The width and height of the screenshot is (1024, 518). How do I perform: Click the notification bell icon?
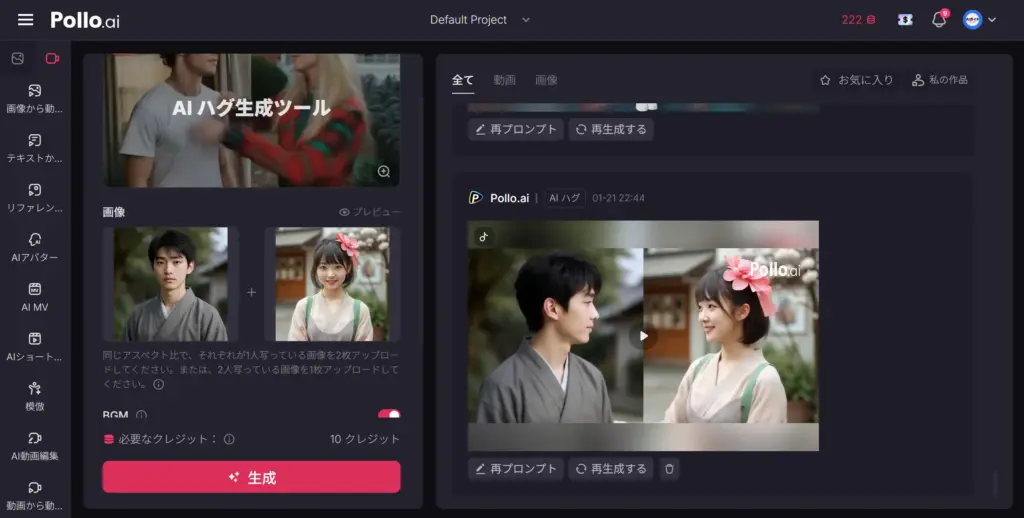pyautogui.click(x=938, y=20)
